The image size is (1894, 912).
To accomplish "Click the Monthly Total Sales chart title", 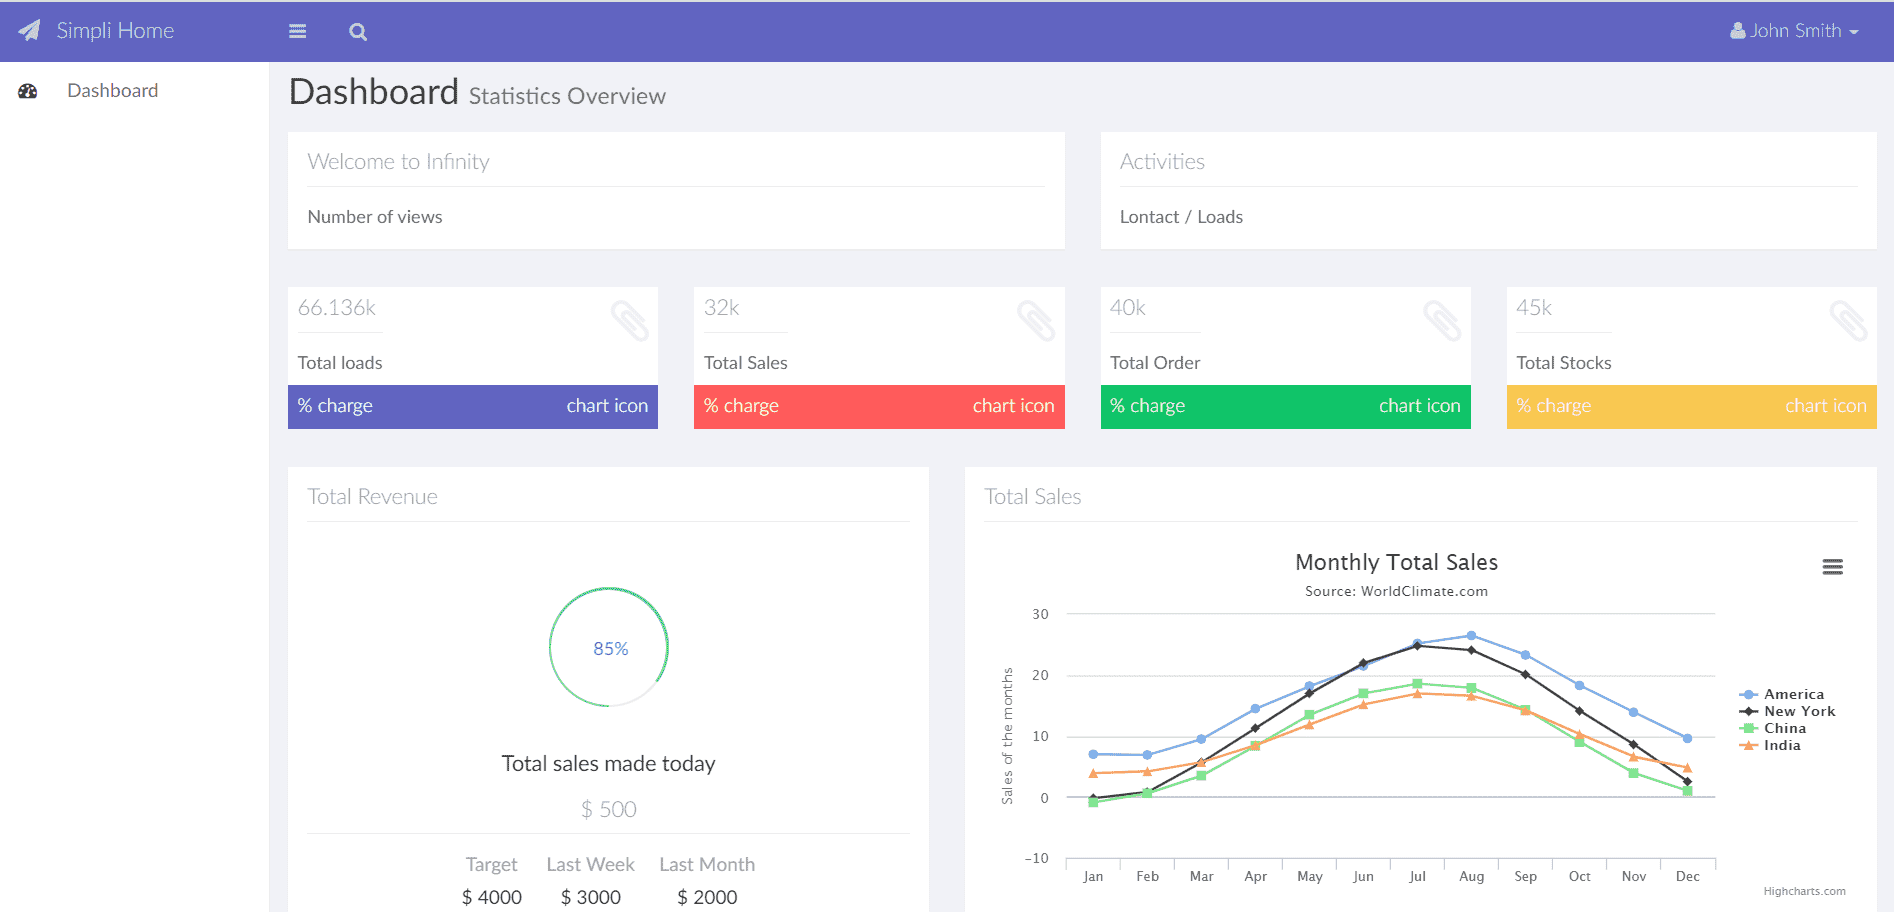I will pos(1396,562).
